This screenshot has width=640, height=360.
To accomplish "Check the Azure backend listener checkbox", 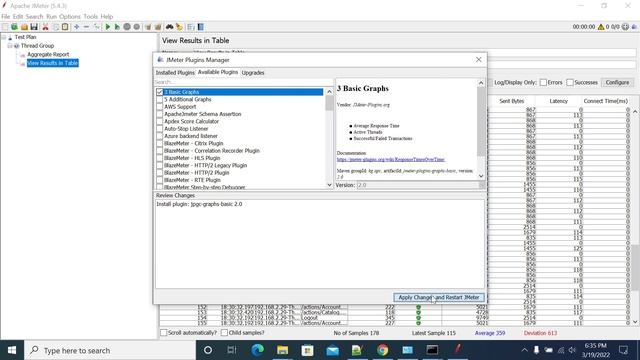I will [160, 136].
